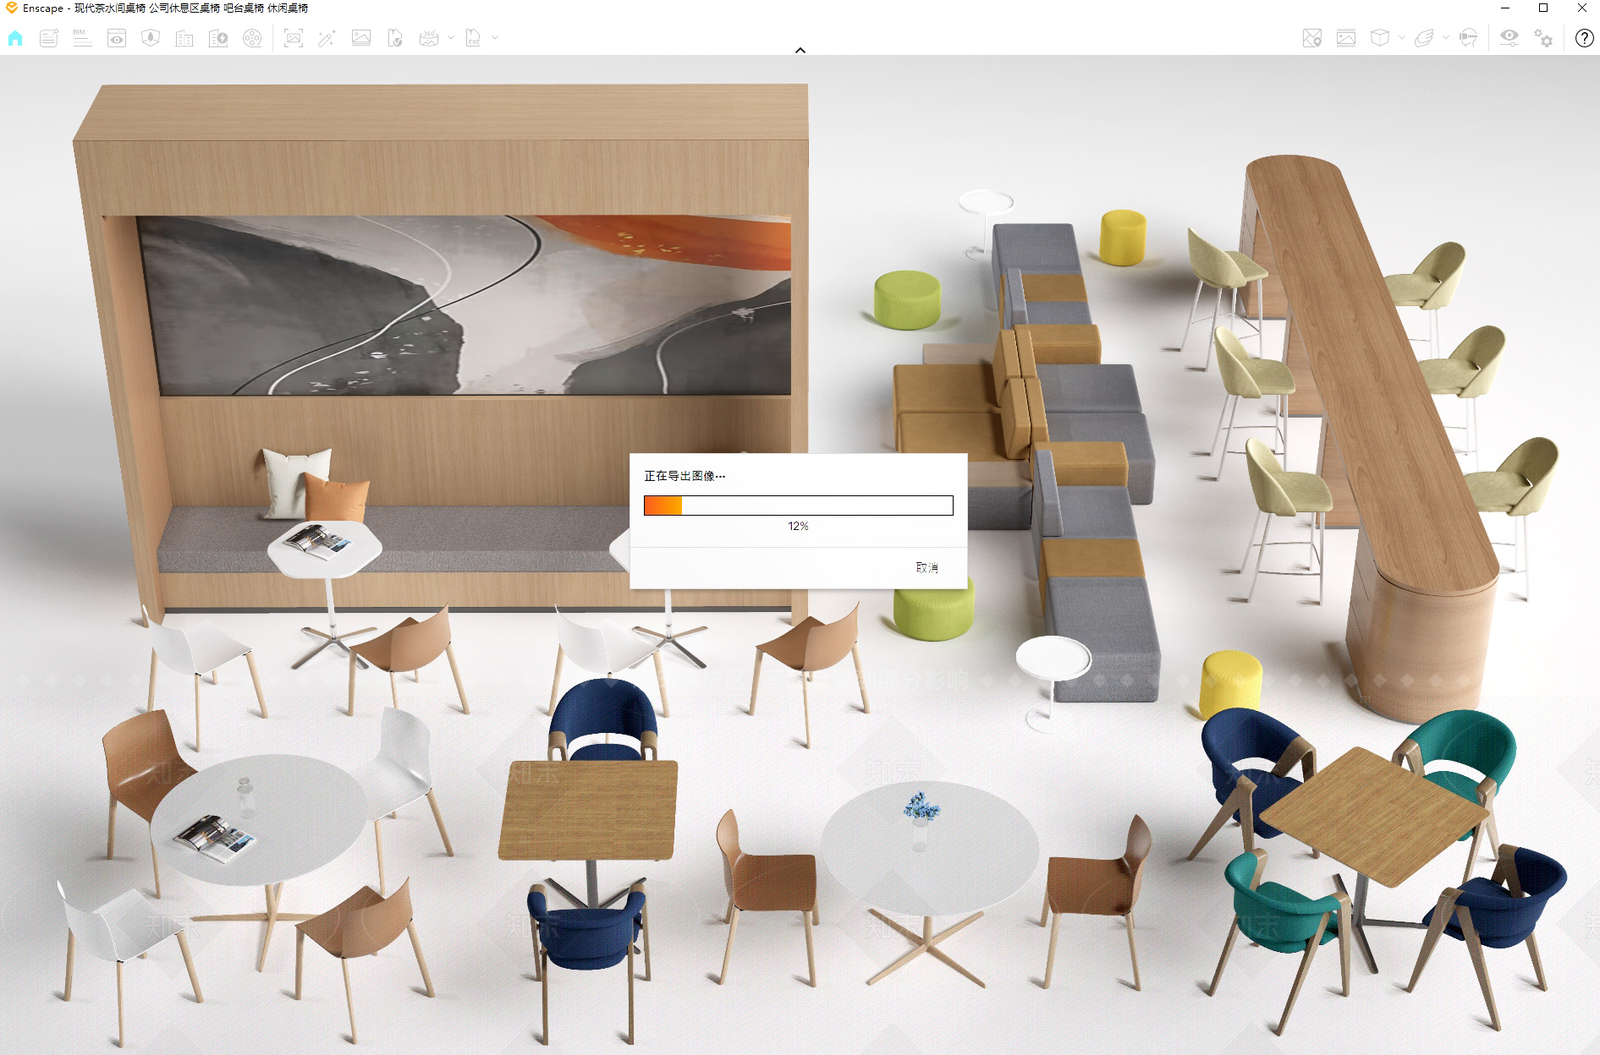Click the screenshot capture icon
1600x1055 pixels.
pos(293,38)
